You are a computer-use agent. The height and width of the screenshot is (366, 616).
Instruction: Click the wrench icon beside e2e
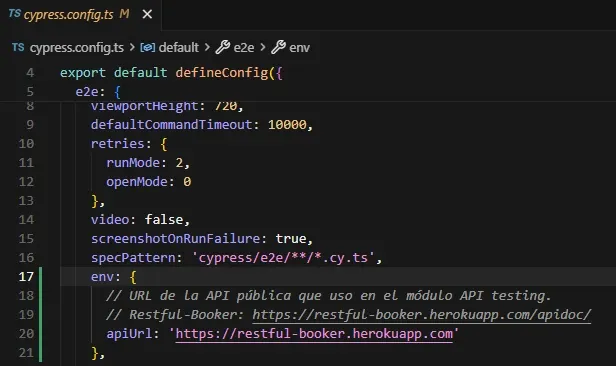[x=223, y=47]
